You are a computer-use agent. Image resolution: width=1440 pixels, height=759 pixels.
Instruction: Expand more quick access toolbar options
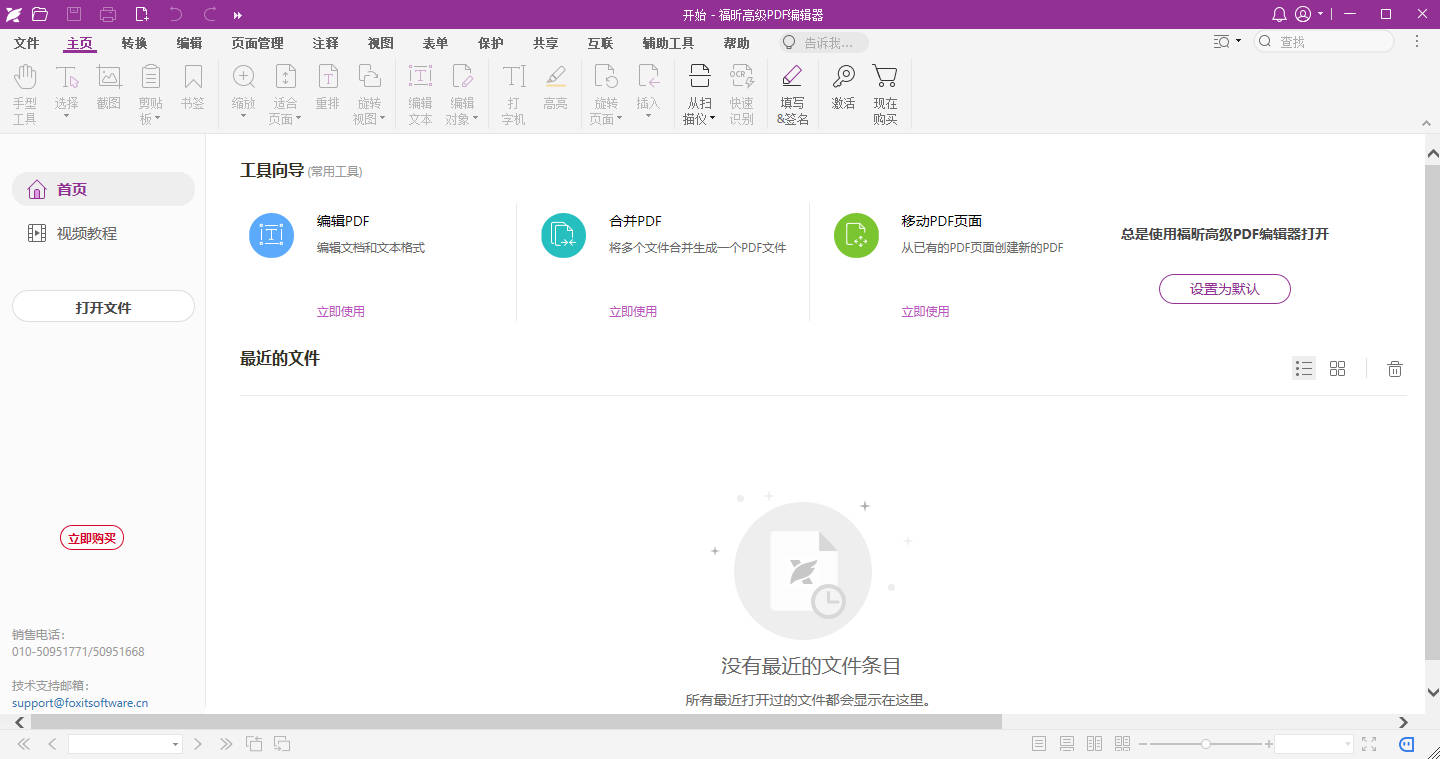238,15
